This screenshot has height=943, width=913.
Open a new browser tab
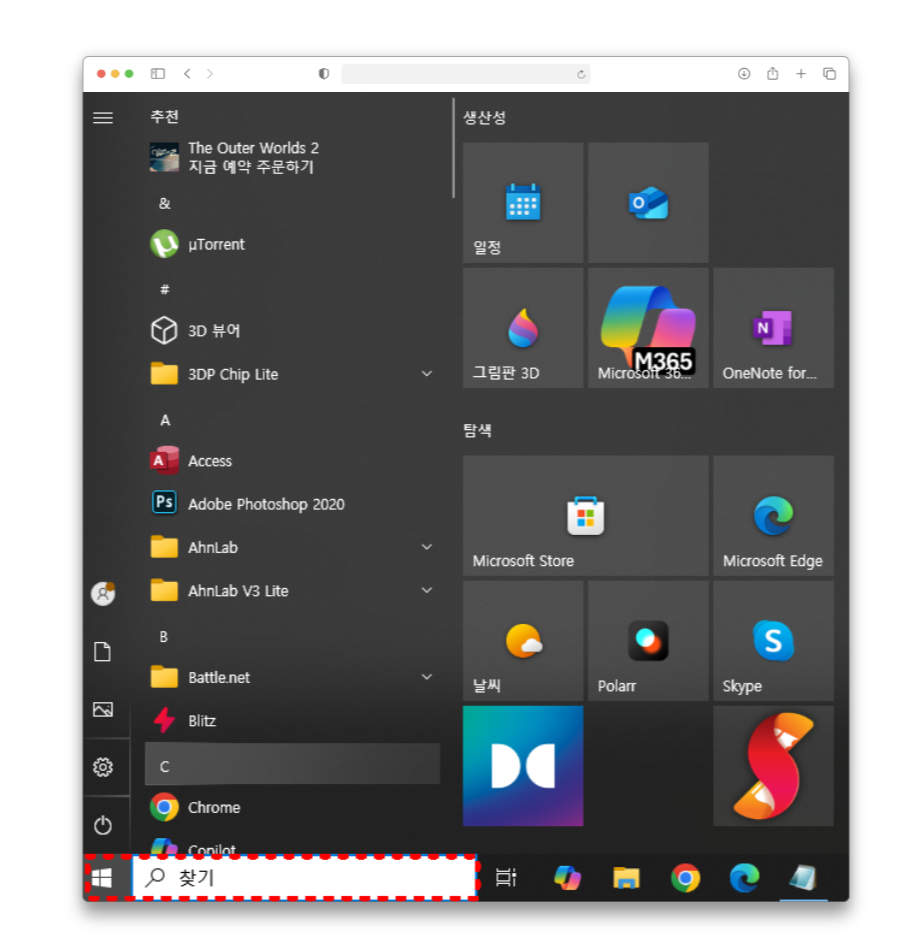(801, 73)
